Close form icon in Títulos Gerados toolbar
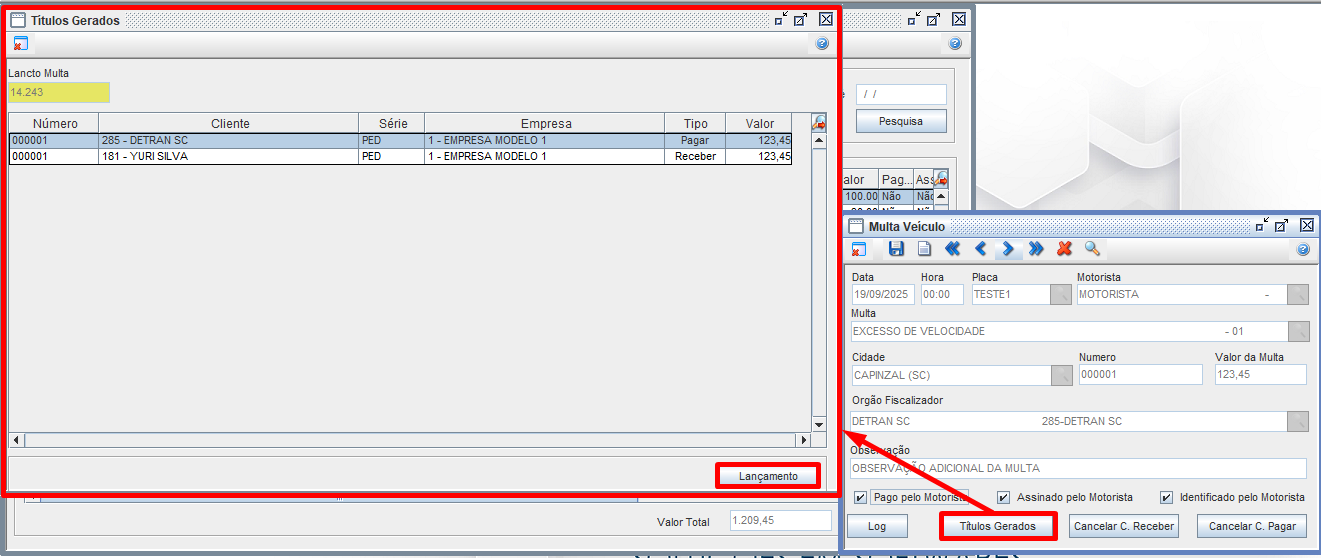The image size is (1321, 558). (20, 44)
